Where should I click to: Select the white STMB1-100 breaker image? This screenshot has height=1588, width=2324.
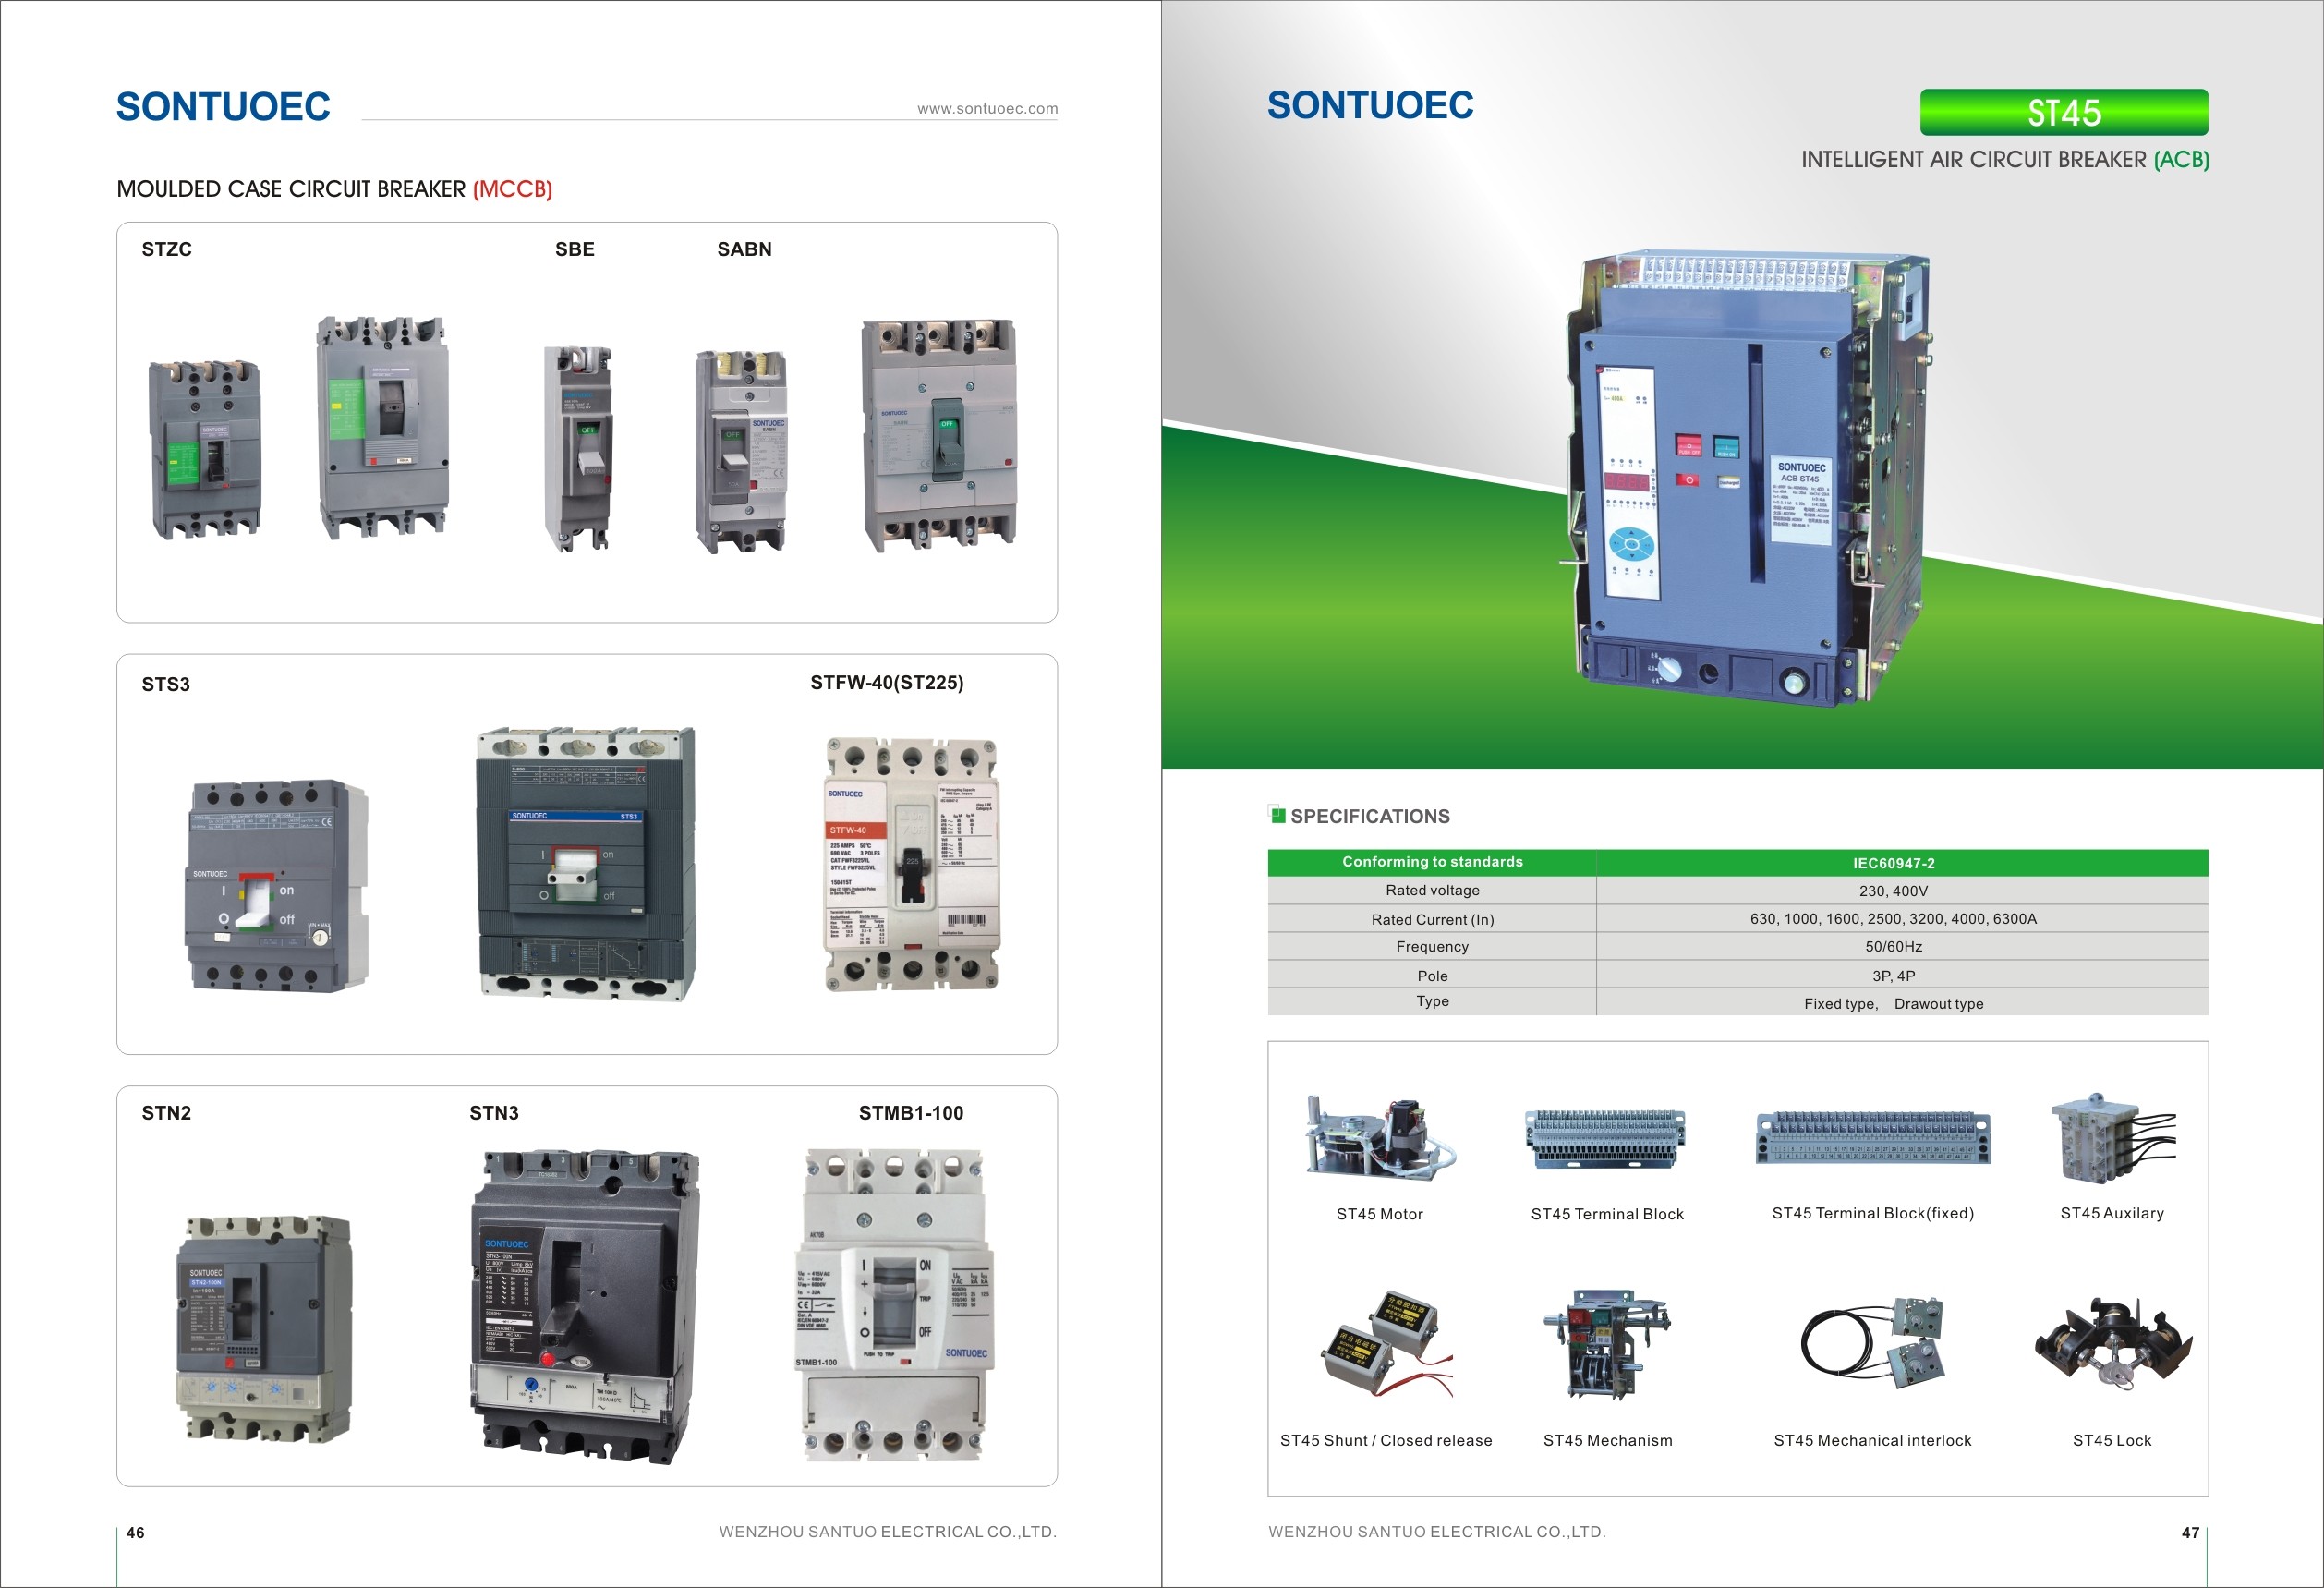point(894,1305)
